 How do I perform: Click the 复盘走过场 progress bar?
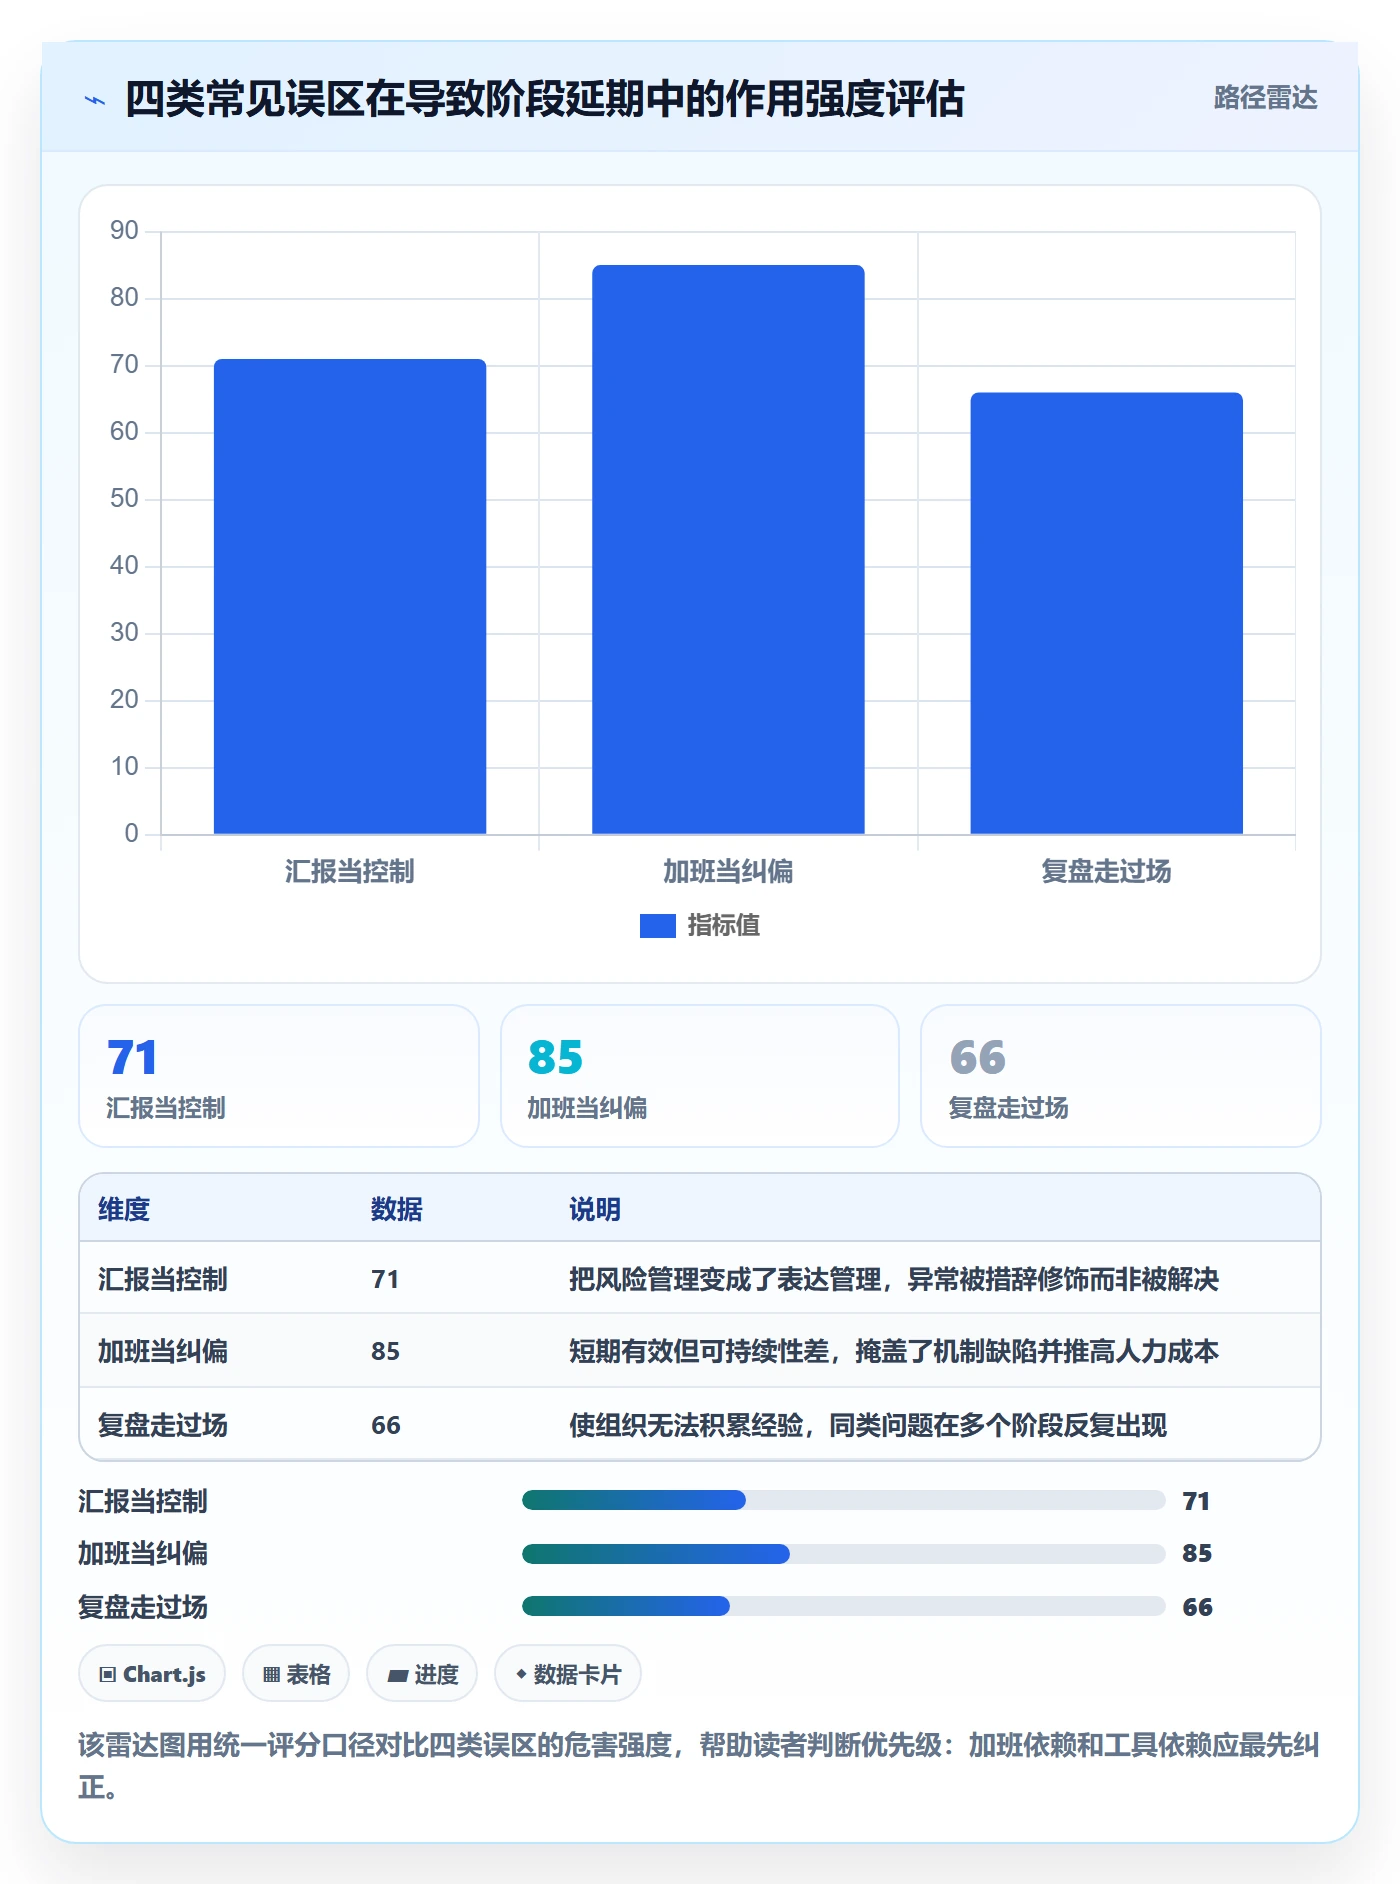(843, 1606)
